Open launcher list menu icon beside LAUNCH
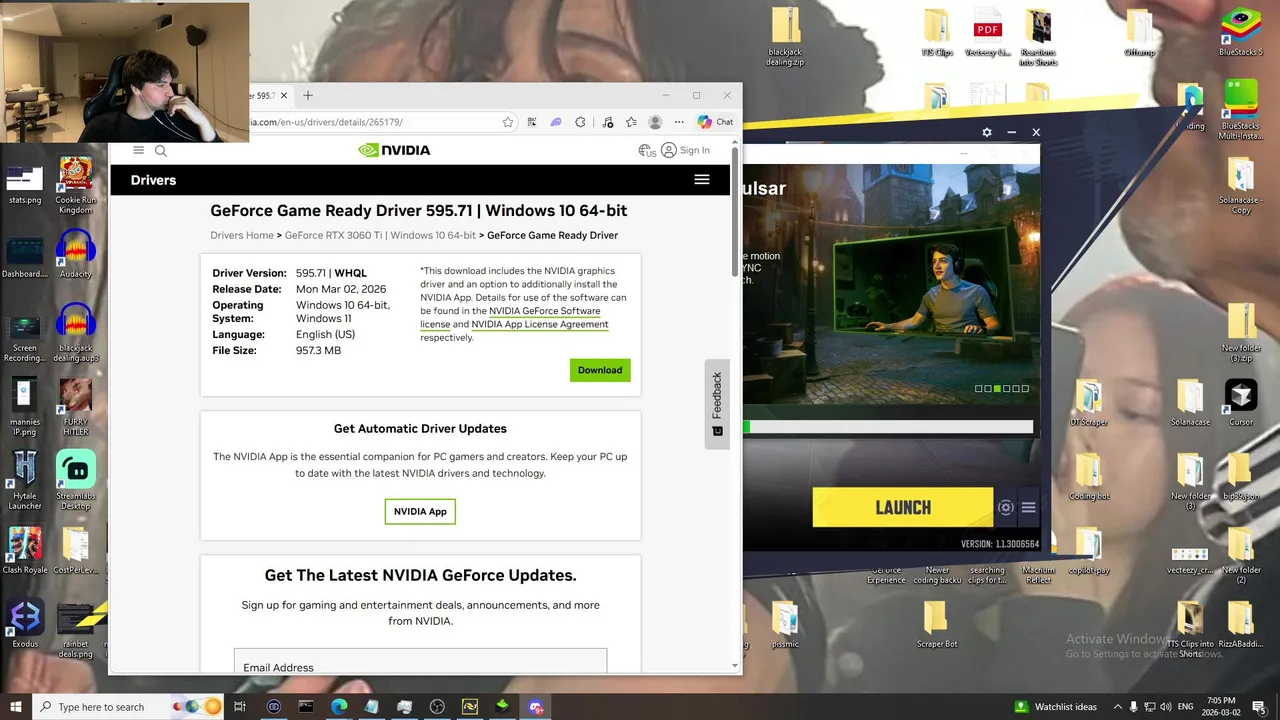This screenshot has width=1280, height=720. tap(1028, 508)
